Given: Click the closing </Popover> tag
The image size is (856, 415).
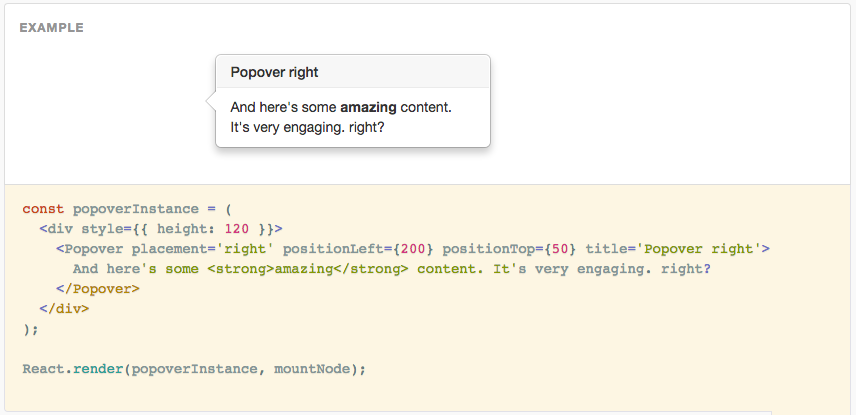Looking at the screenshot, I should point(98,289).
